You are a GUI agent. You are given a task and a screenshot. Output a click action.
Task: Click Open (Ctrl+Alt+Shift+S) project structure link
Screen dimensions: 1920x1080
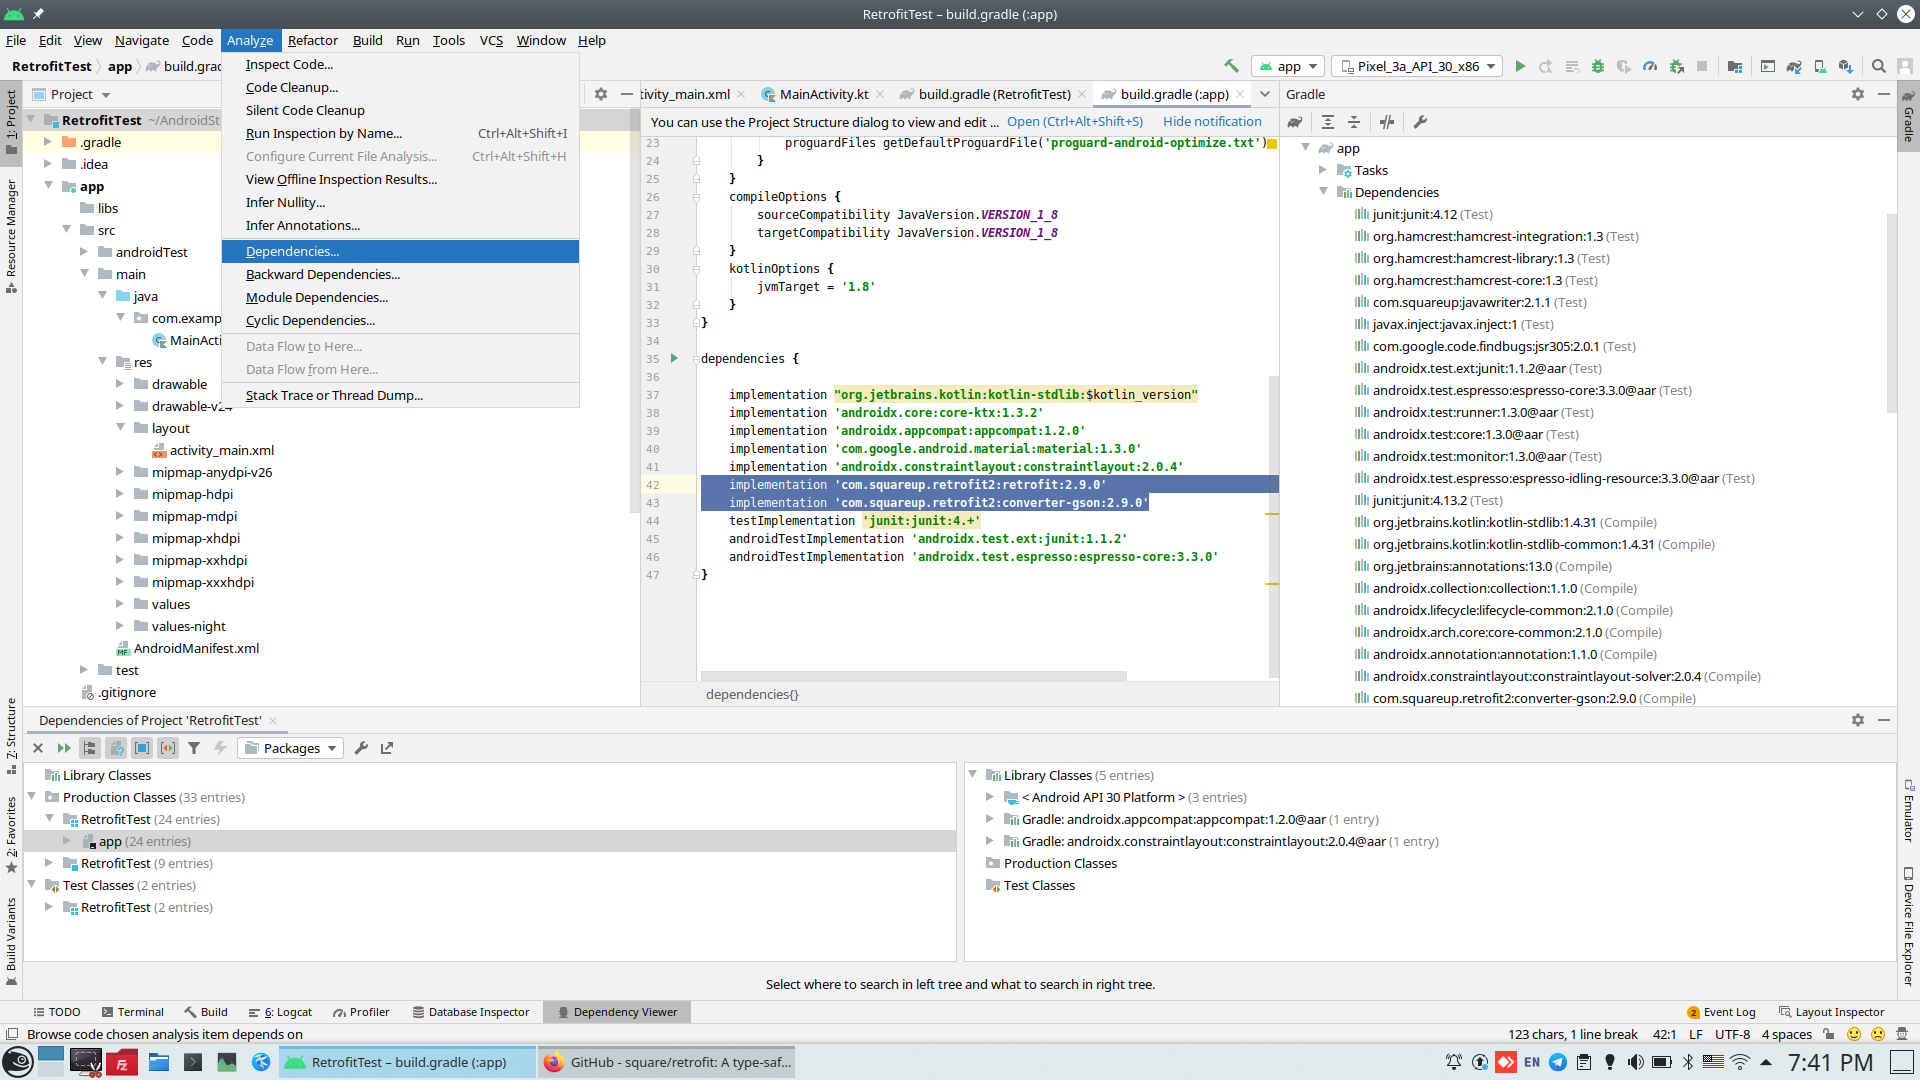point(1074,121)
